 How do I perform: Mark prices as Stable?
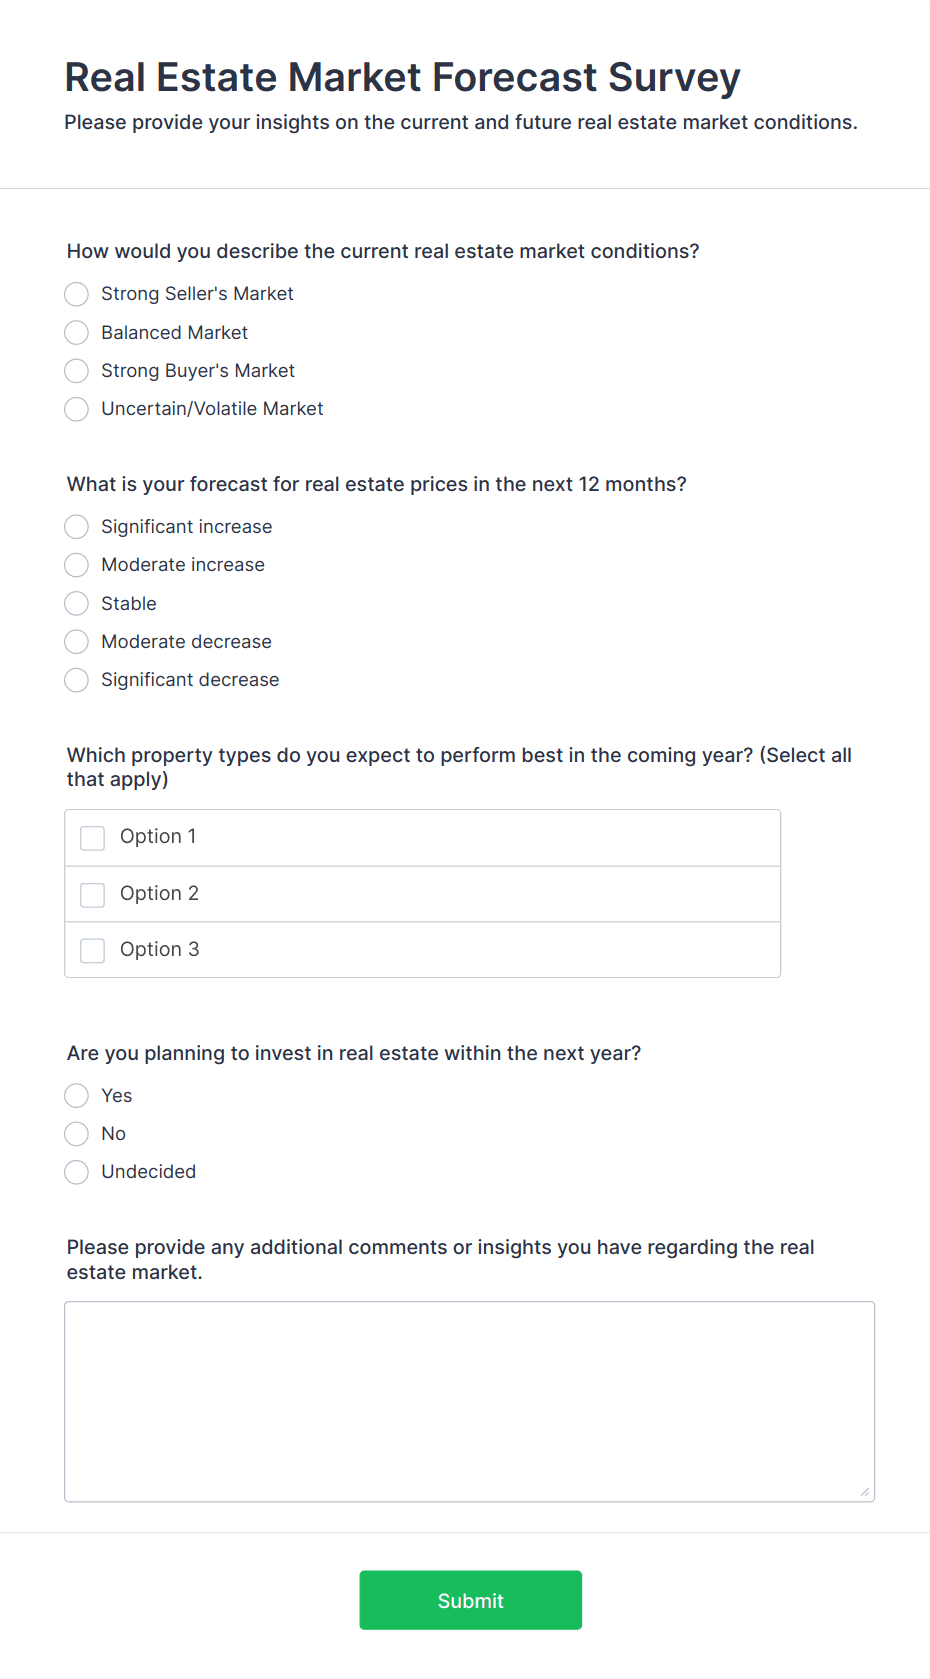(77, 604)
